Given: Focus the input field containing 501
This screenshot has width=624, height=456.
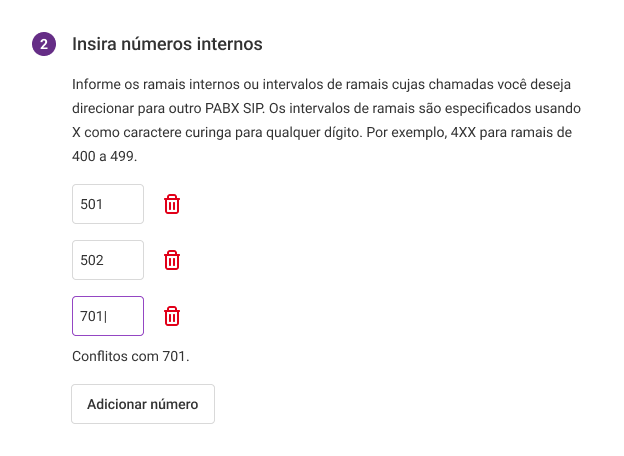Looking at the screenshot, I should (108, 204).
